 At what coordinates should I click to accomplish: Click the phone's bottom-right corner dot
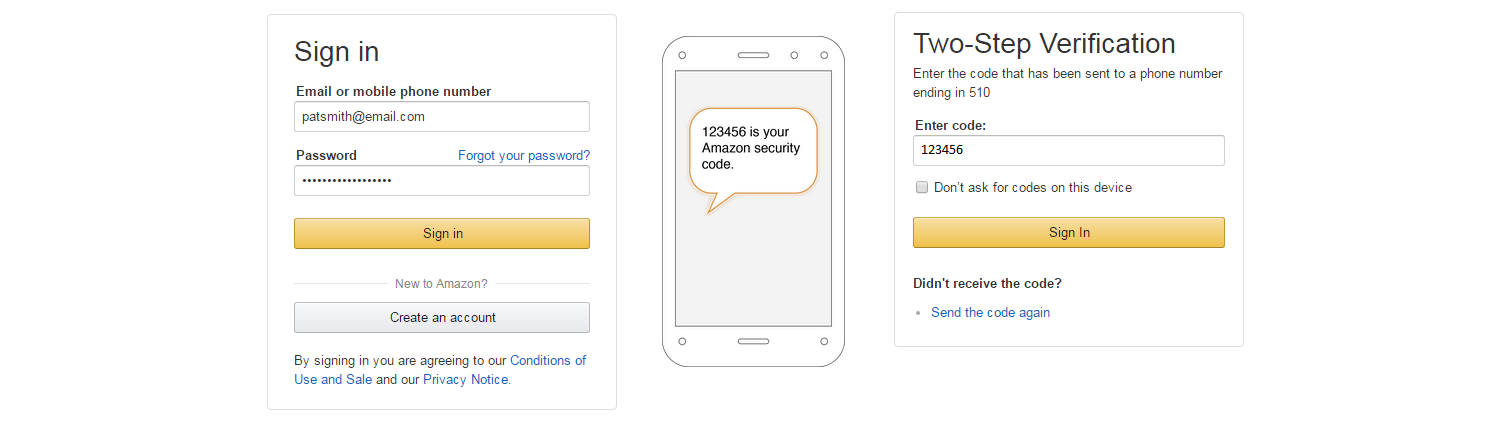pyautogui.click(x=824, y=341)
